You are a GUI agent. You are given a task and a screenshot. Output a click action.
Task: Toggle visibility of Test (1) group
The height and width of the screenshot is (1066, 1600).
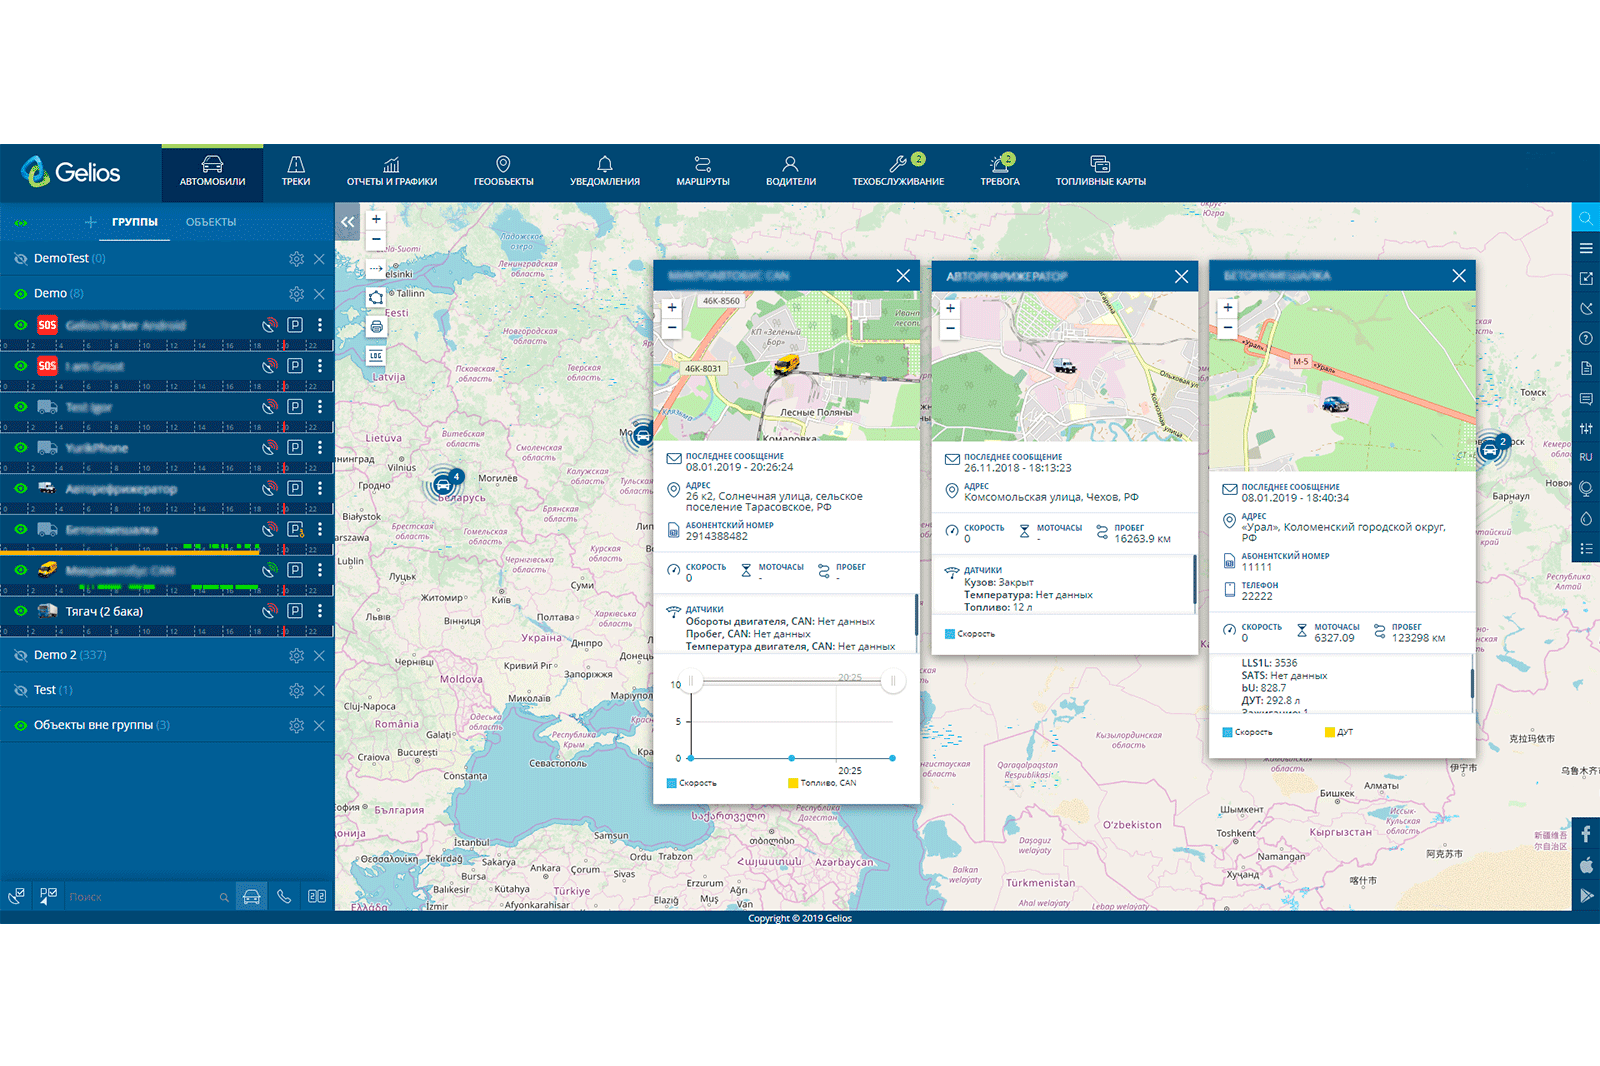20,690
